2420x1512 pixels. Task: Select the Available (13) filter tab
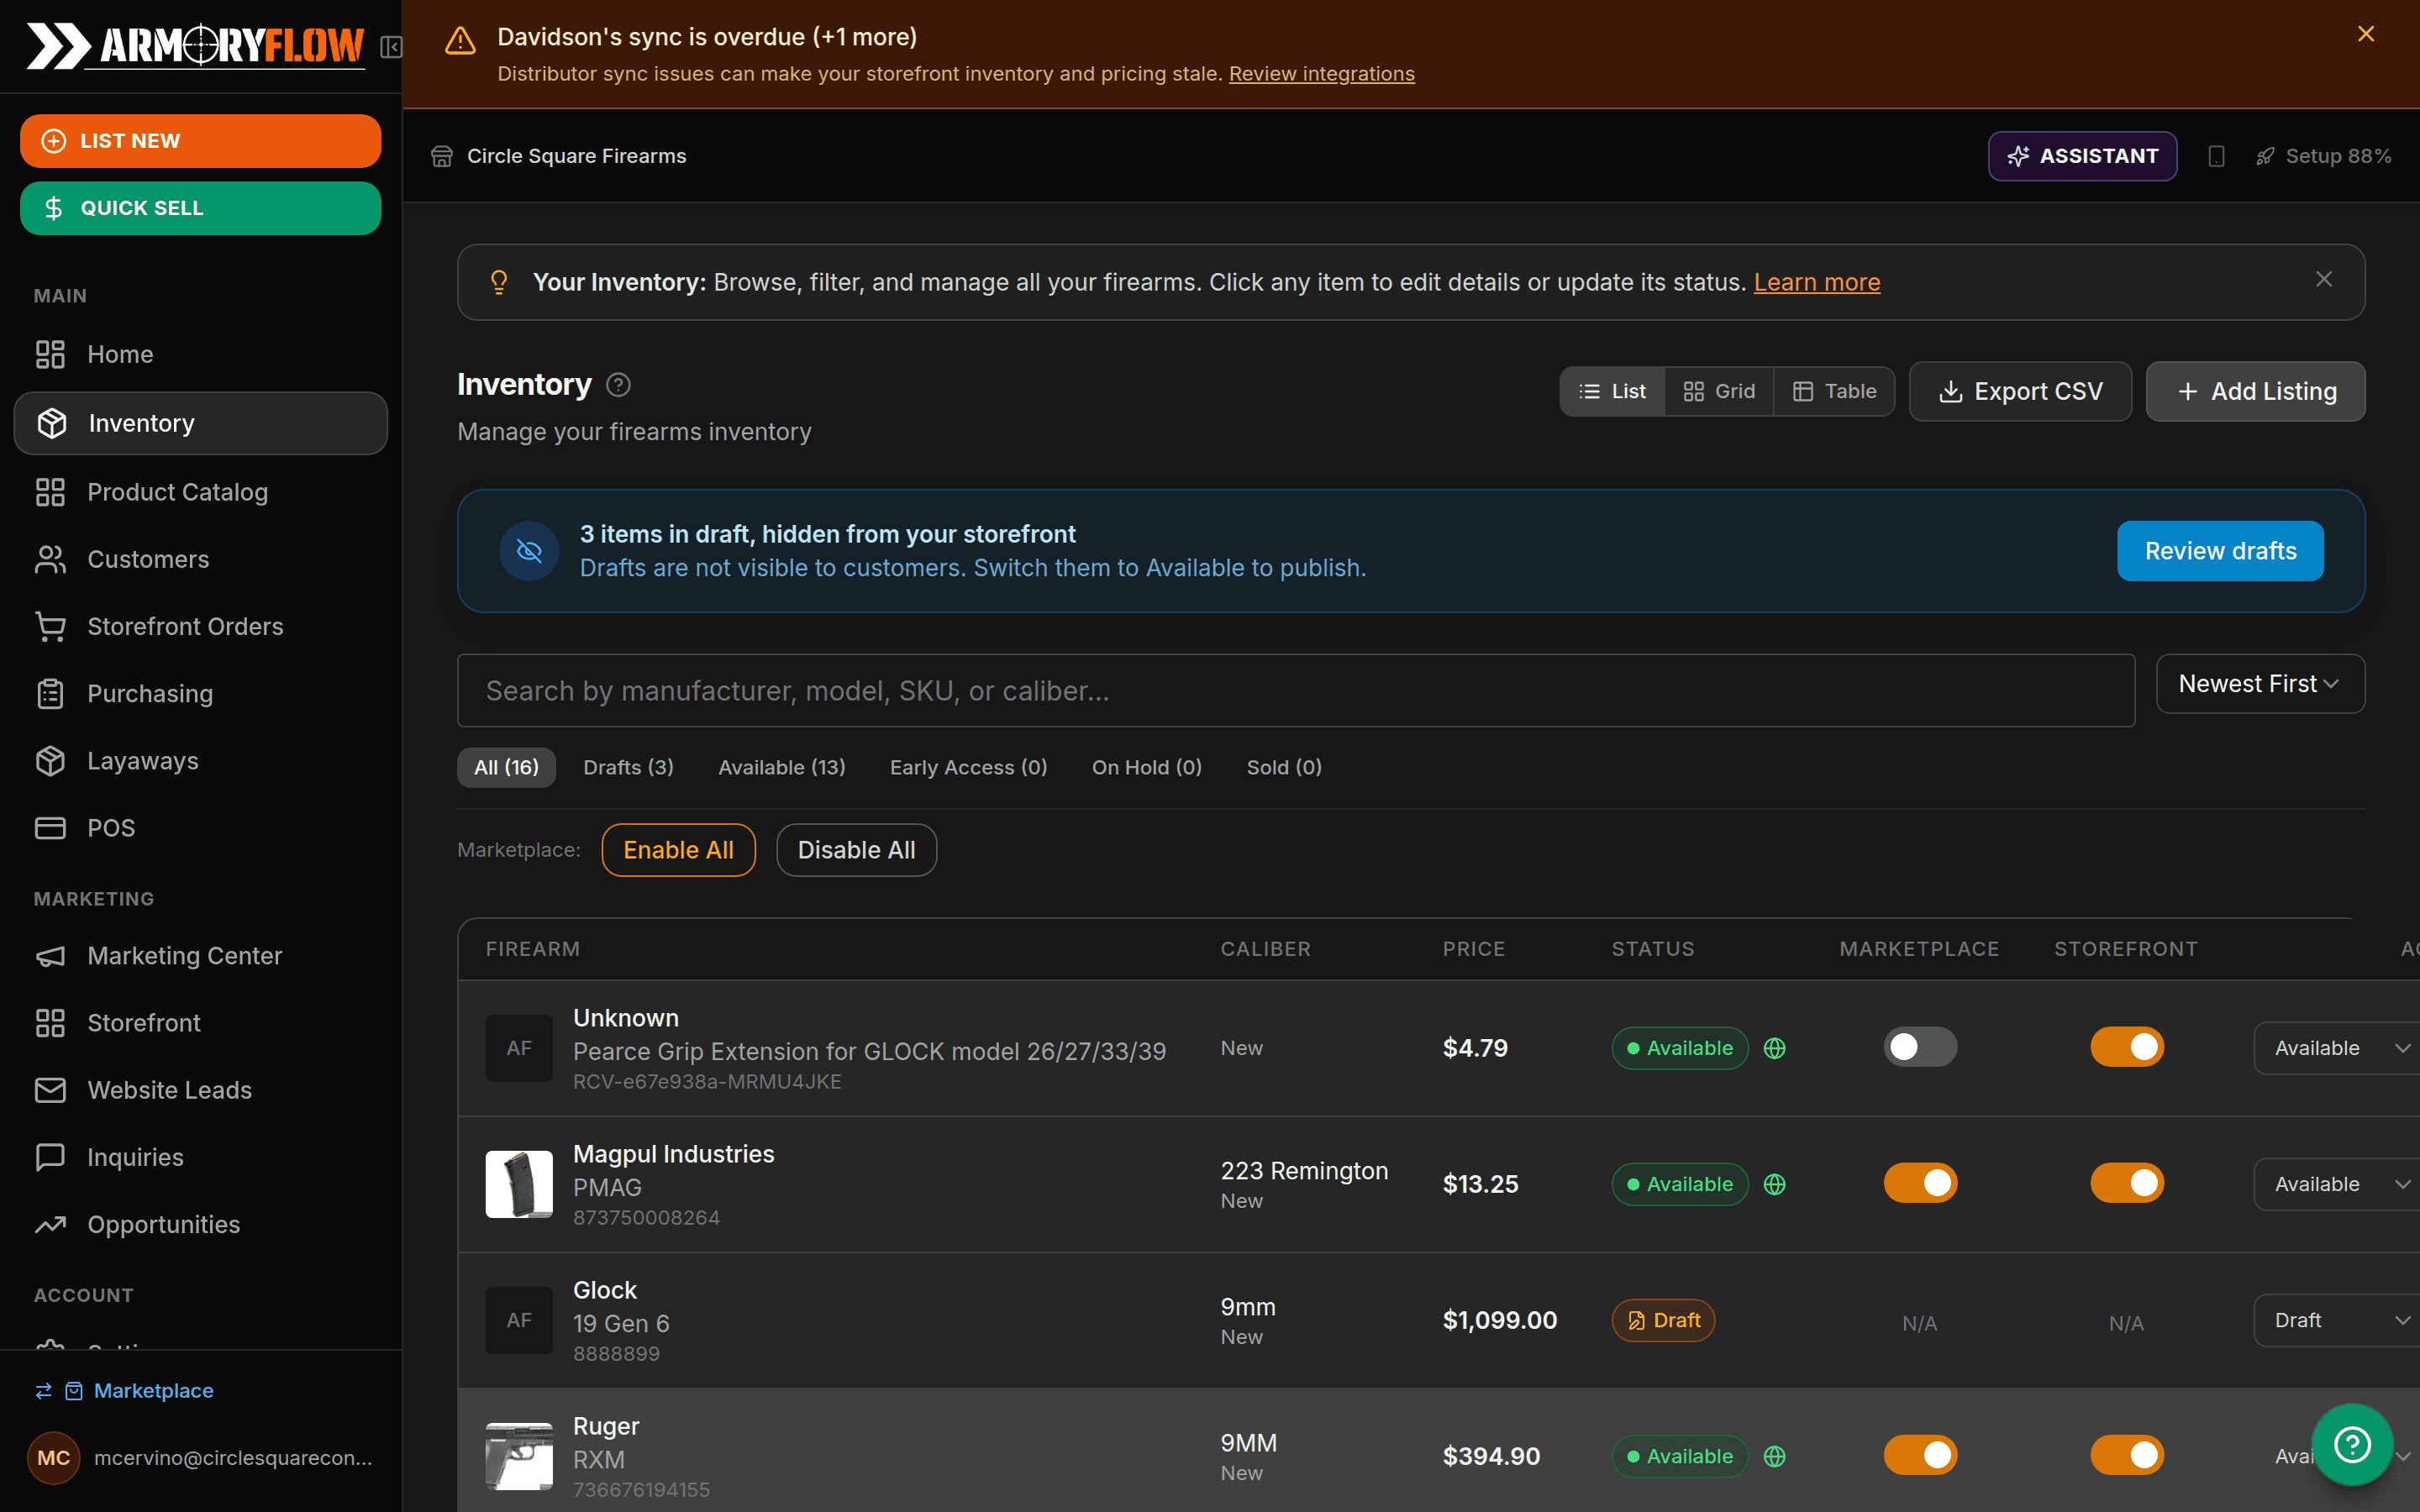point(782,767)
